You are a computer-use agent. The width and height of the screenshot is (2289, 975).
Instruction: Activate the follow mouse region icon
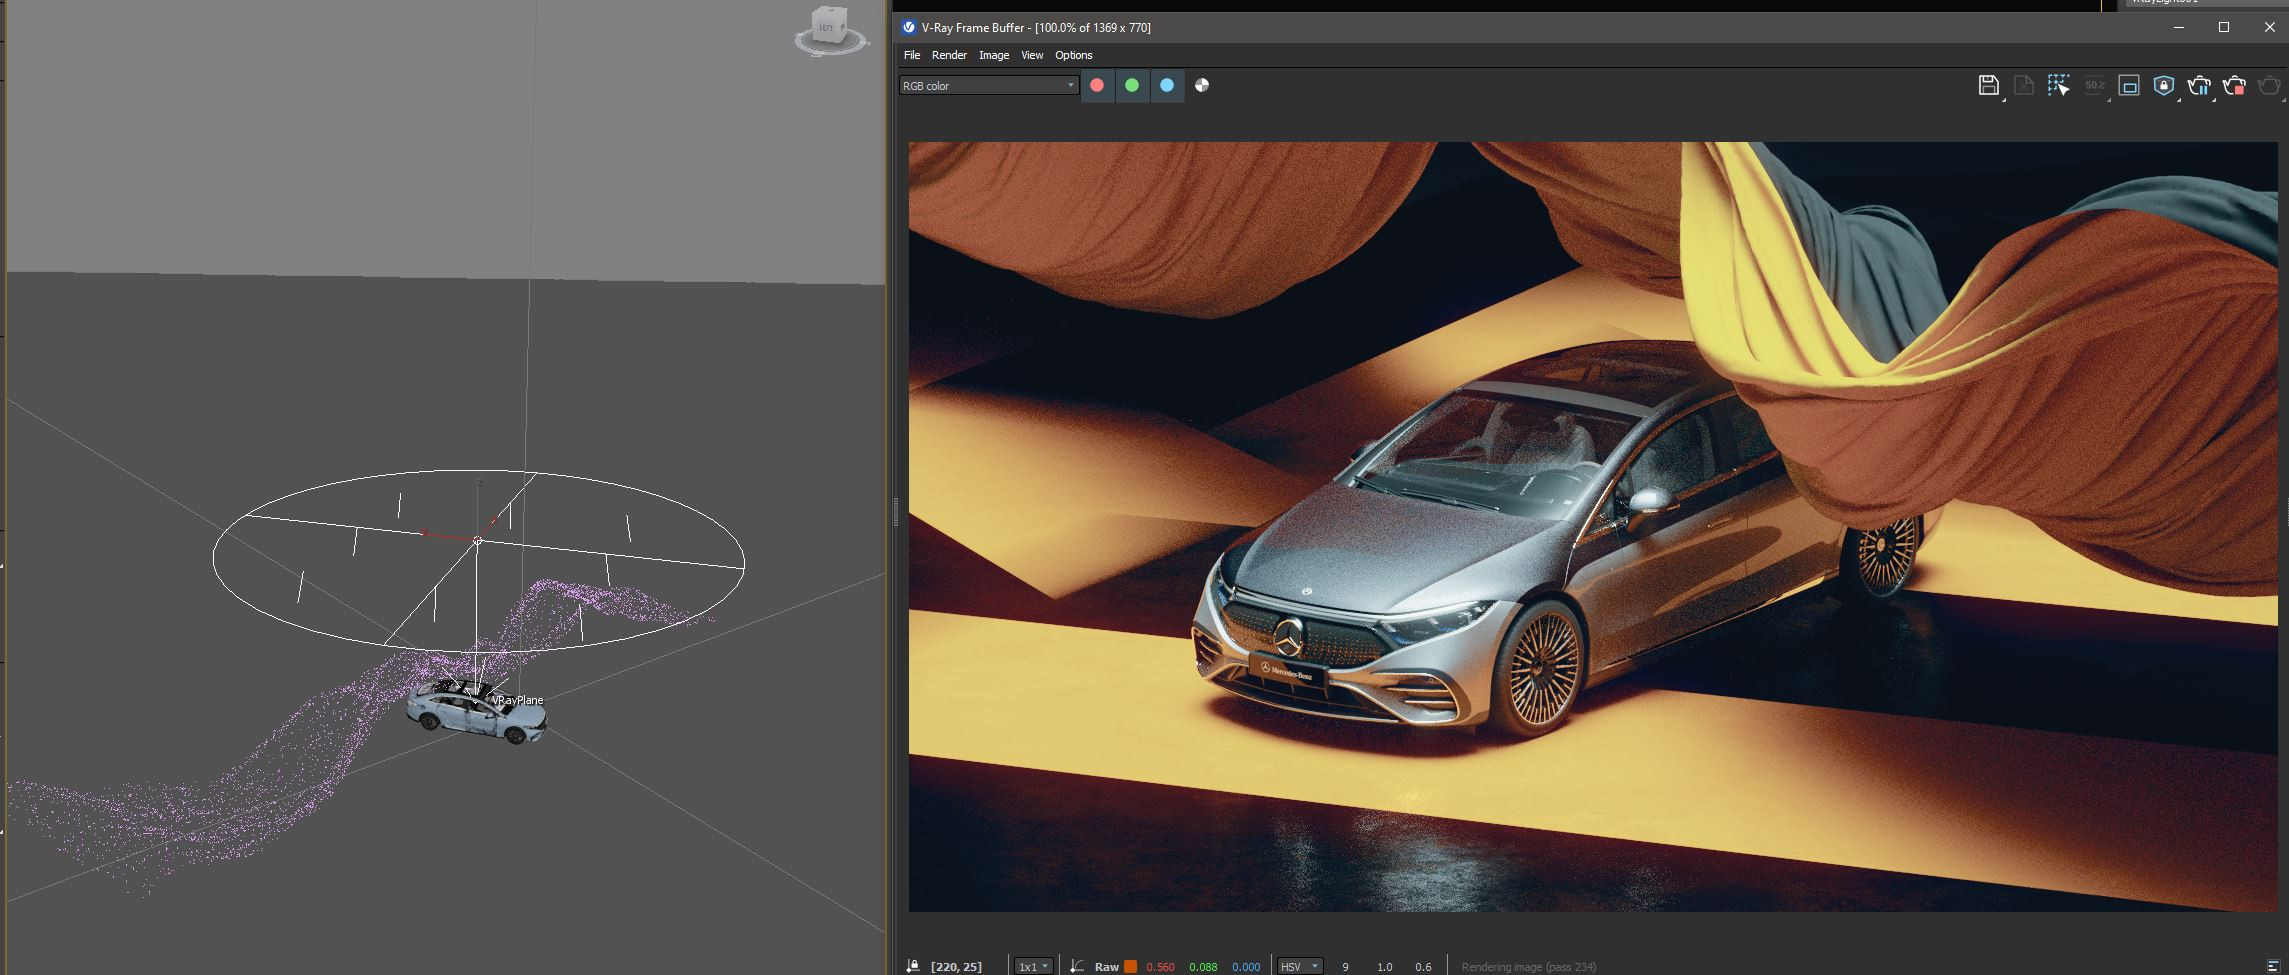tap(2058, 86)
